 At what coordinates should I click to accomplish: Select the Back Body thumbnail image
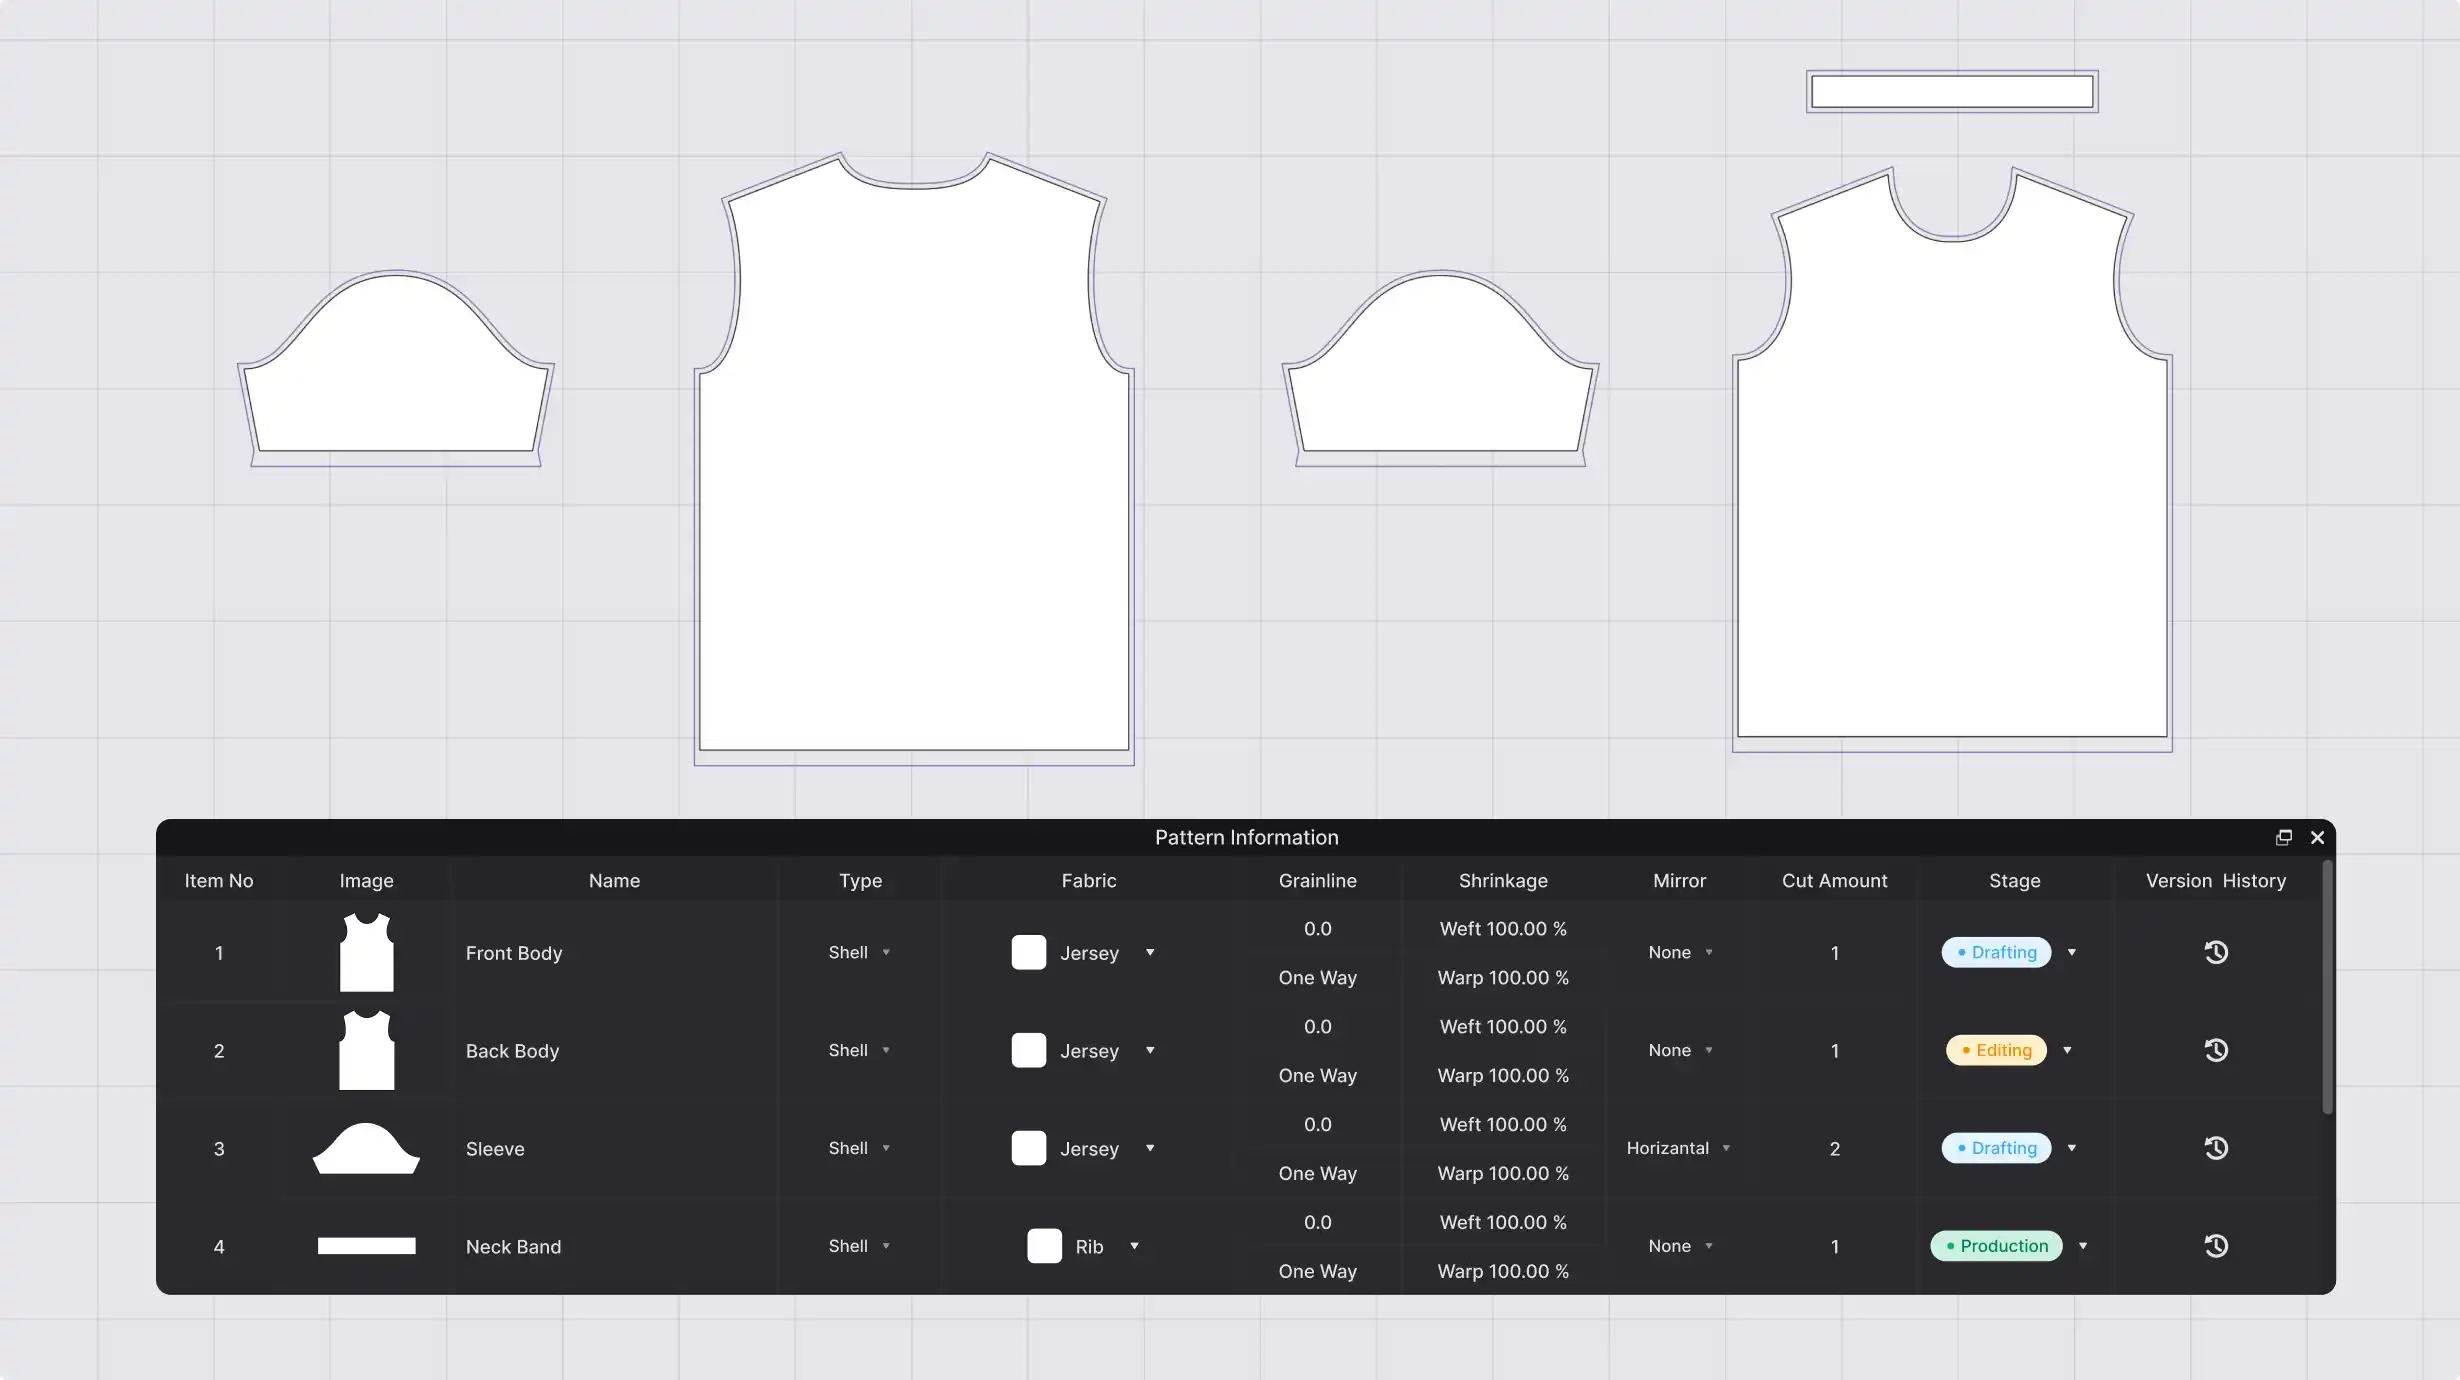[366, 1050]
